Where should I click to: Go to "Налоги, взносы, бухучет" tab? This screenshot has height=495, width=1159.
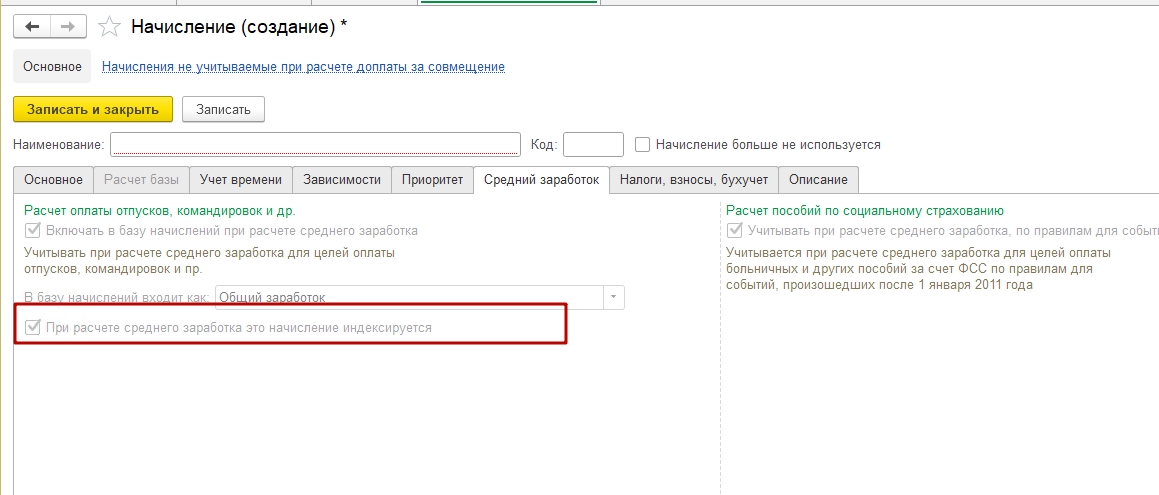(x=693, y=180)
